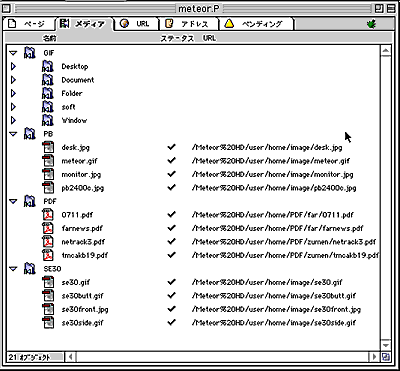The image size is (400, 371).
Task: Click the 21 オブジェクト status text
Action: (x=29, y=357)
